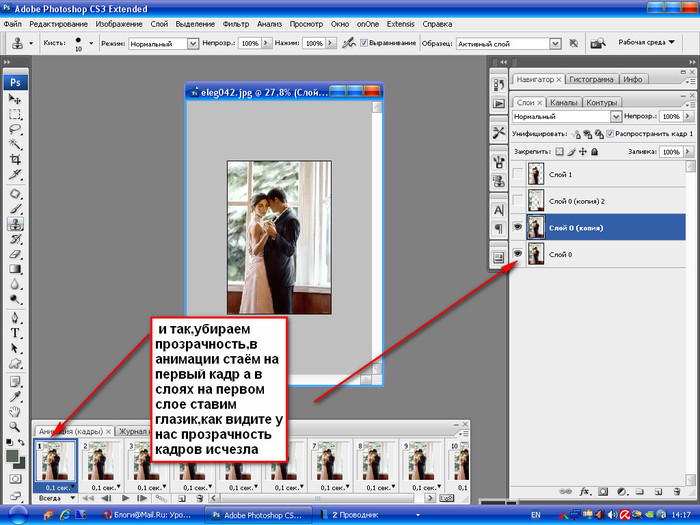Image resolution: width=700 pixels, height=525 pixels.
Task: Go to the previous animation frame
Action: point(106,498)
